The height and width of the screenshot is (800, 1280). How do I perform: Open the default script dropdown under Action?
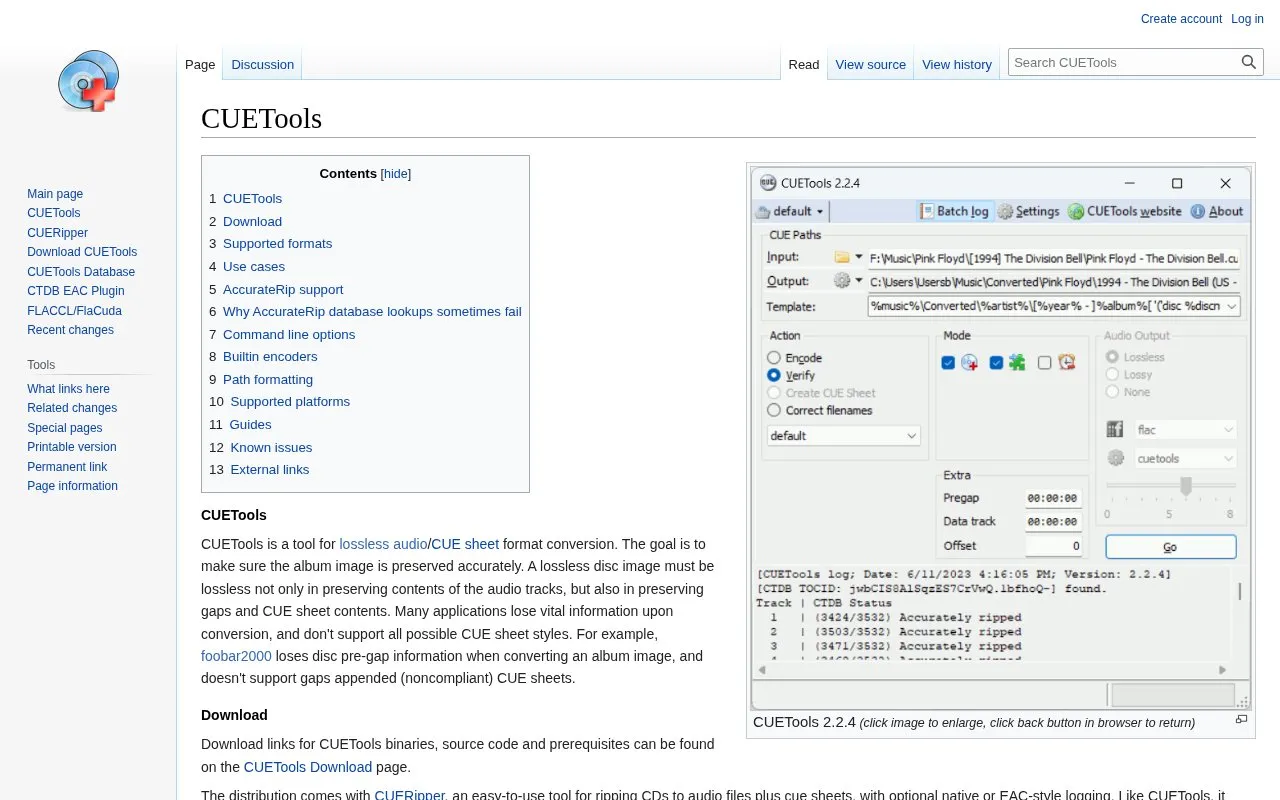pos(844,436)
